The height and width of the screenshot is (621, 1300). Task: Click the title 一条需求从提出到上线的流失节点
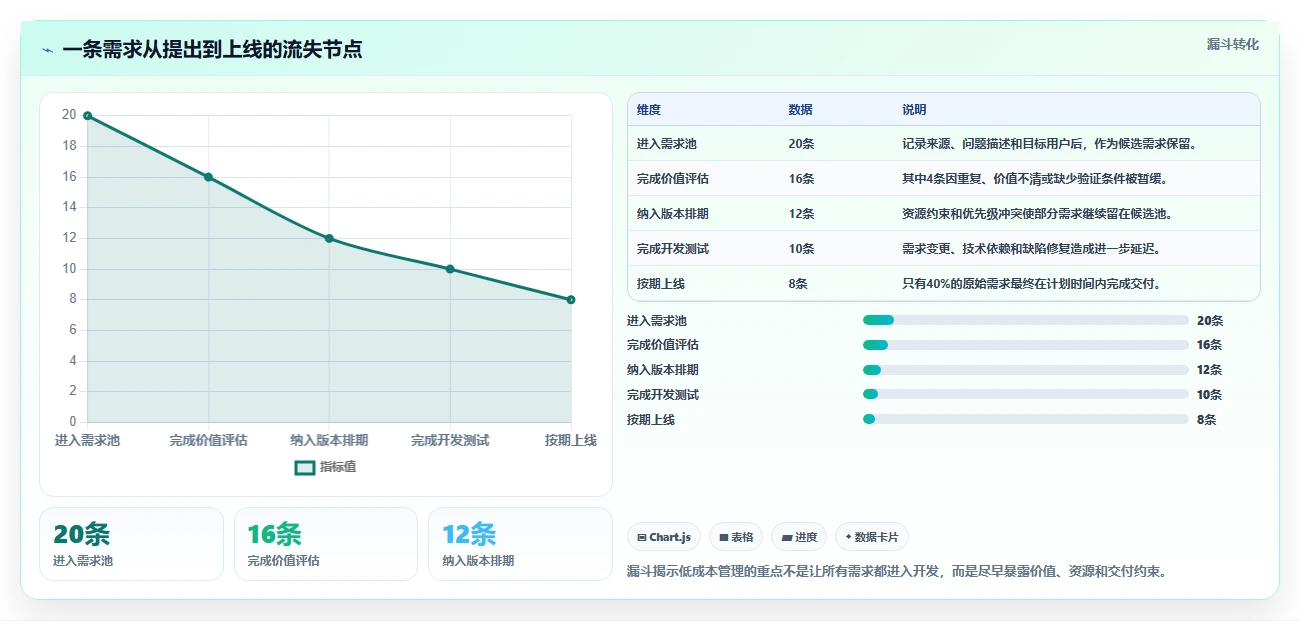pyautogui.click(x=212, y=49)
